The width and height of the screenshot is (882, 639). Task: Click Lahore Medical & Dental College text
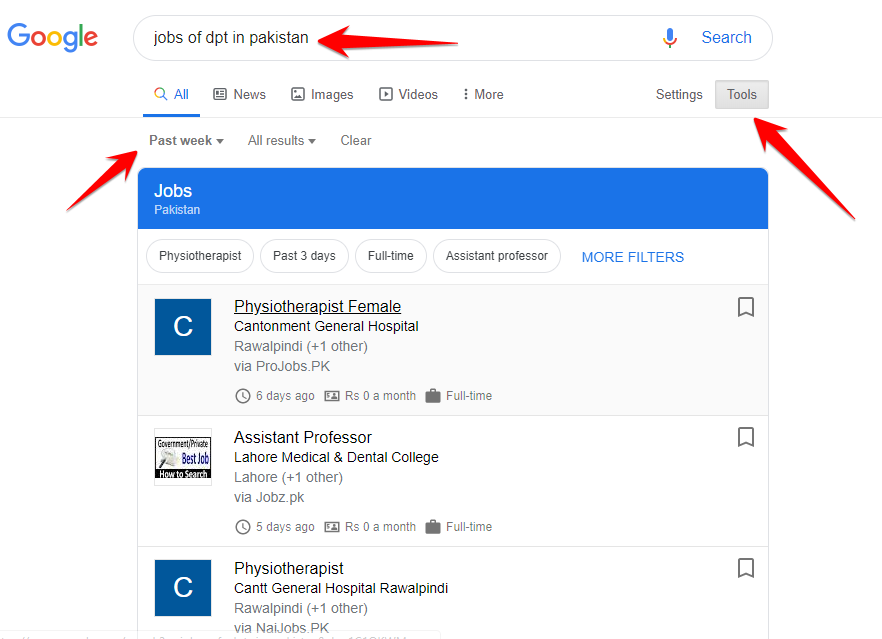pyautogui.click(x=336, y=457)
